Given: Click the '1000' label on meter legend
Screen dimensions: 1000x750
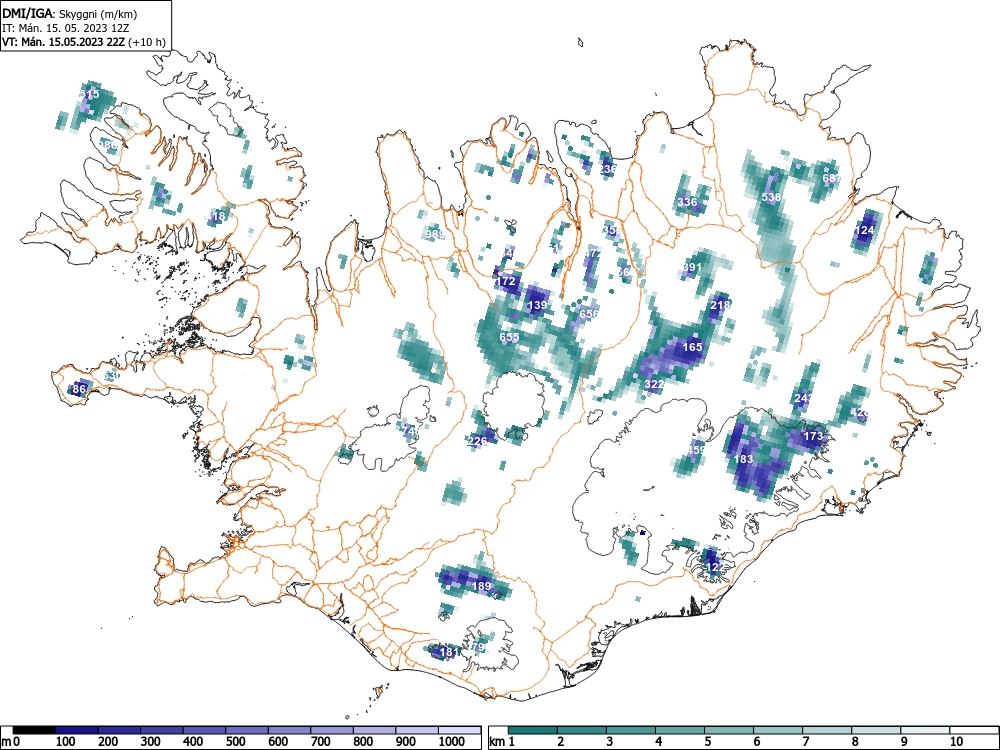Looking at the screenshot, I should click(451, 742).
